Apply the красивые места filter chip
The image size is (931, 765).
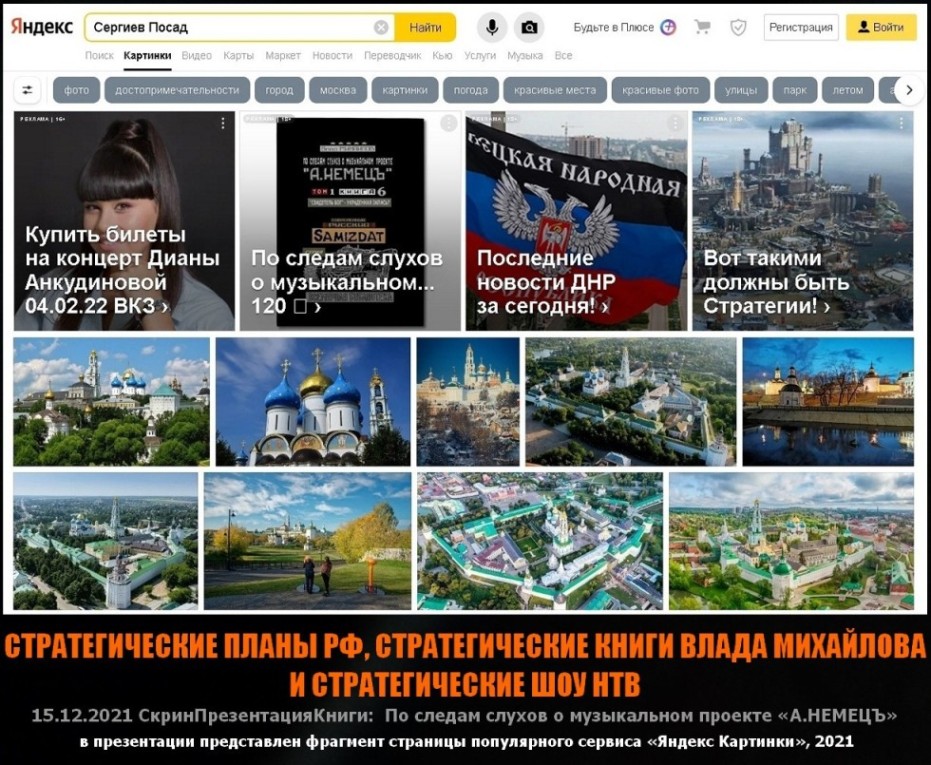[x=555, y=90]
